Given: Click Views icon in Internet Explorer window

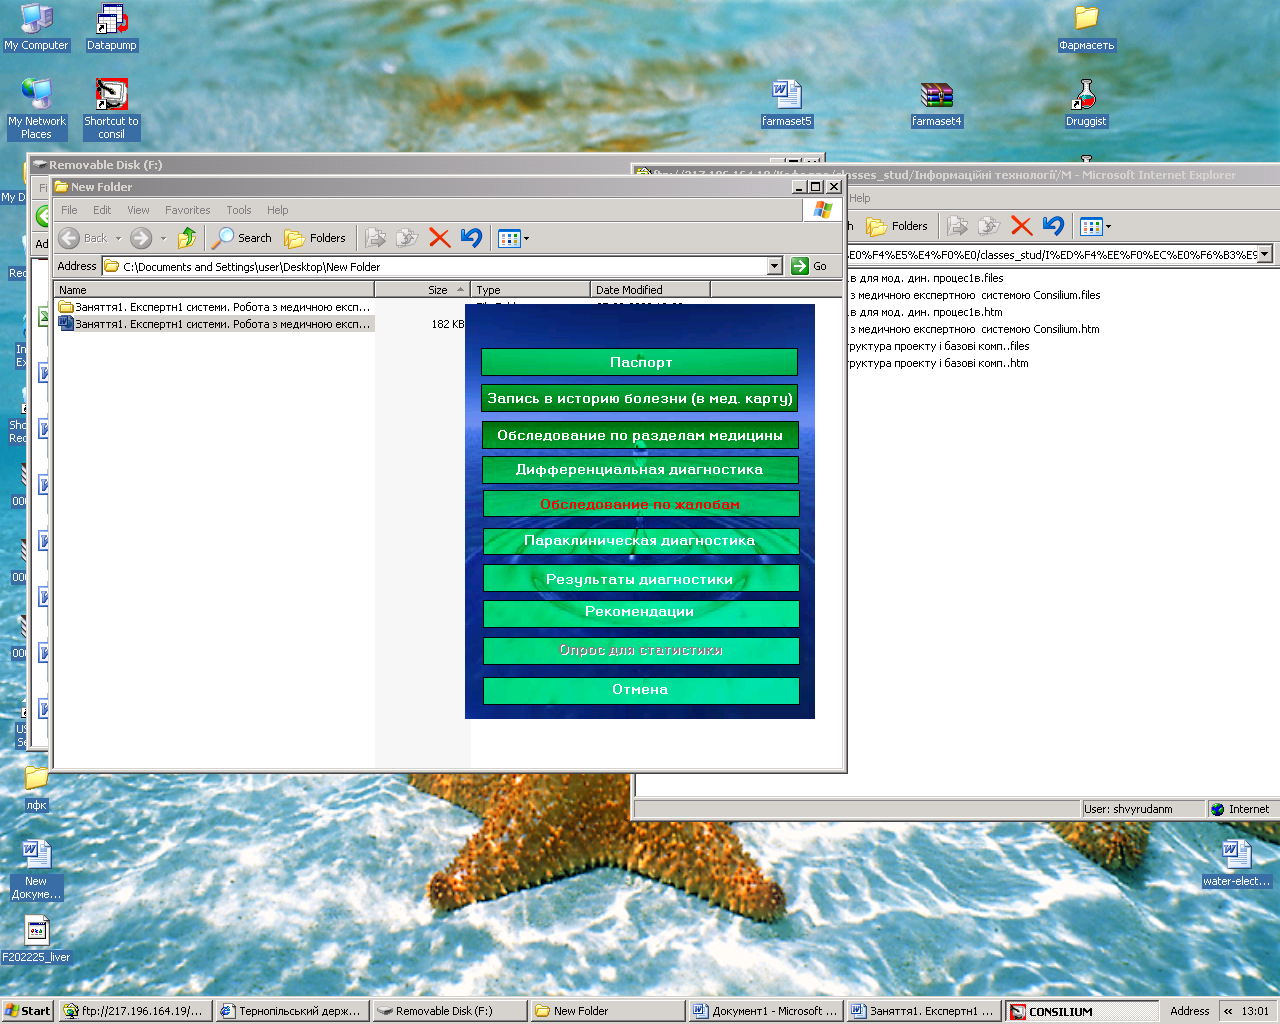Looking at the screenshot, I should point(1091,226).
